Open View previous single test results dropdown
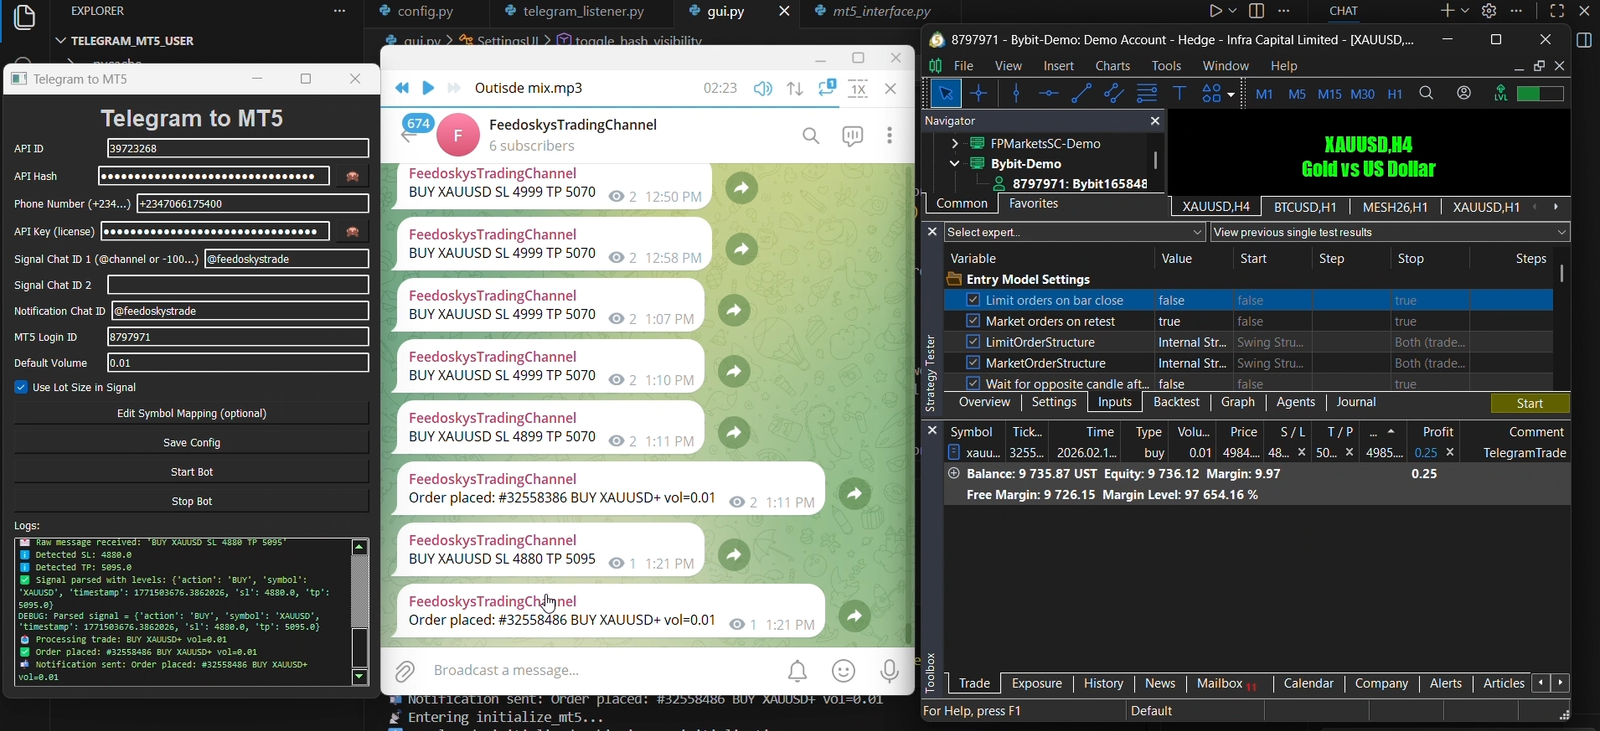 tap(1389, 232)
